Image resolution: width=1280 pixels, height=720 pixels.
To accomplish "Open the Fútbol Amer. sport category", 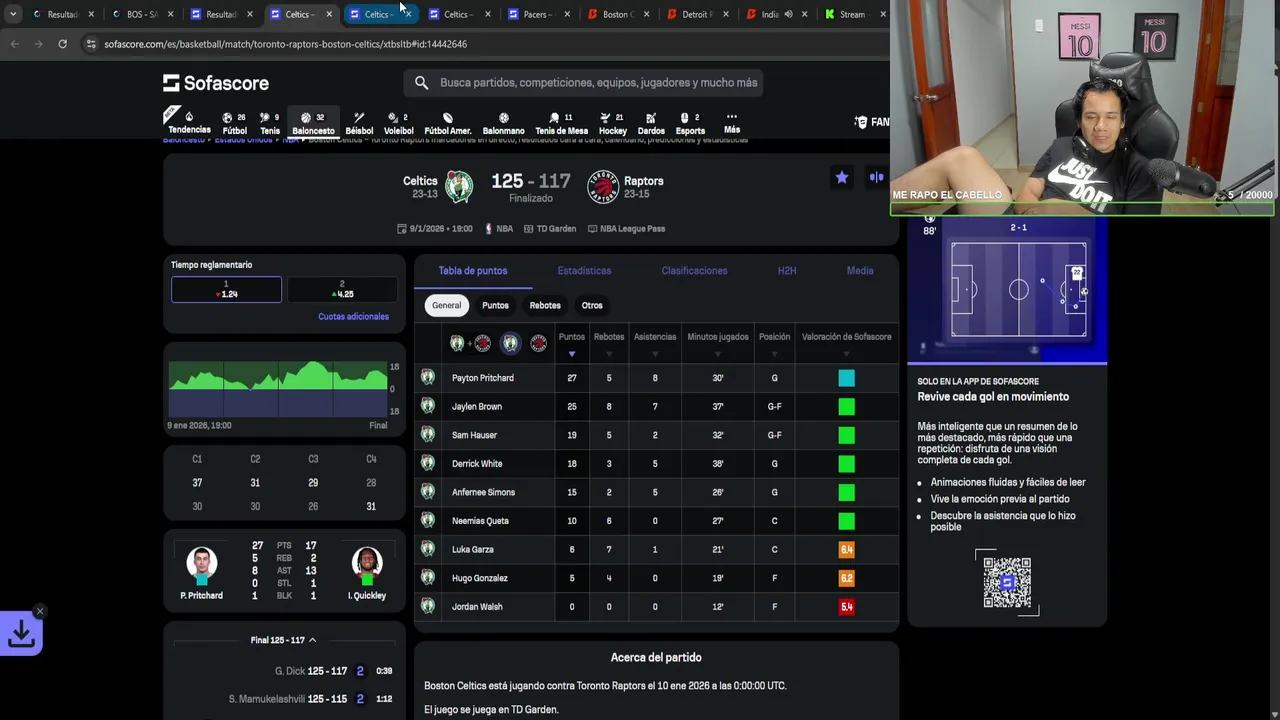I will (448, 123).
